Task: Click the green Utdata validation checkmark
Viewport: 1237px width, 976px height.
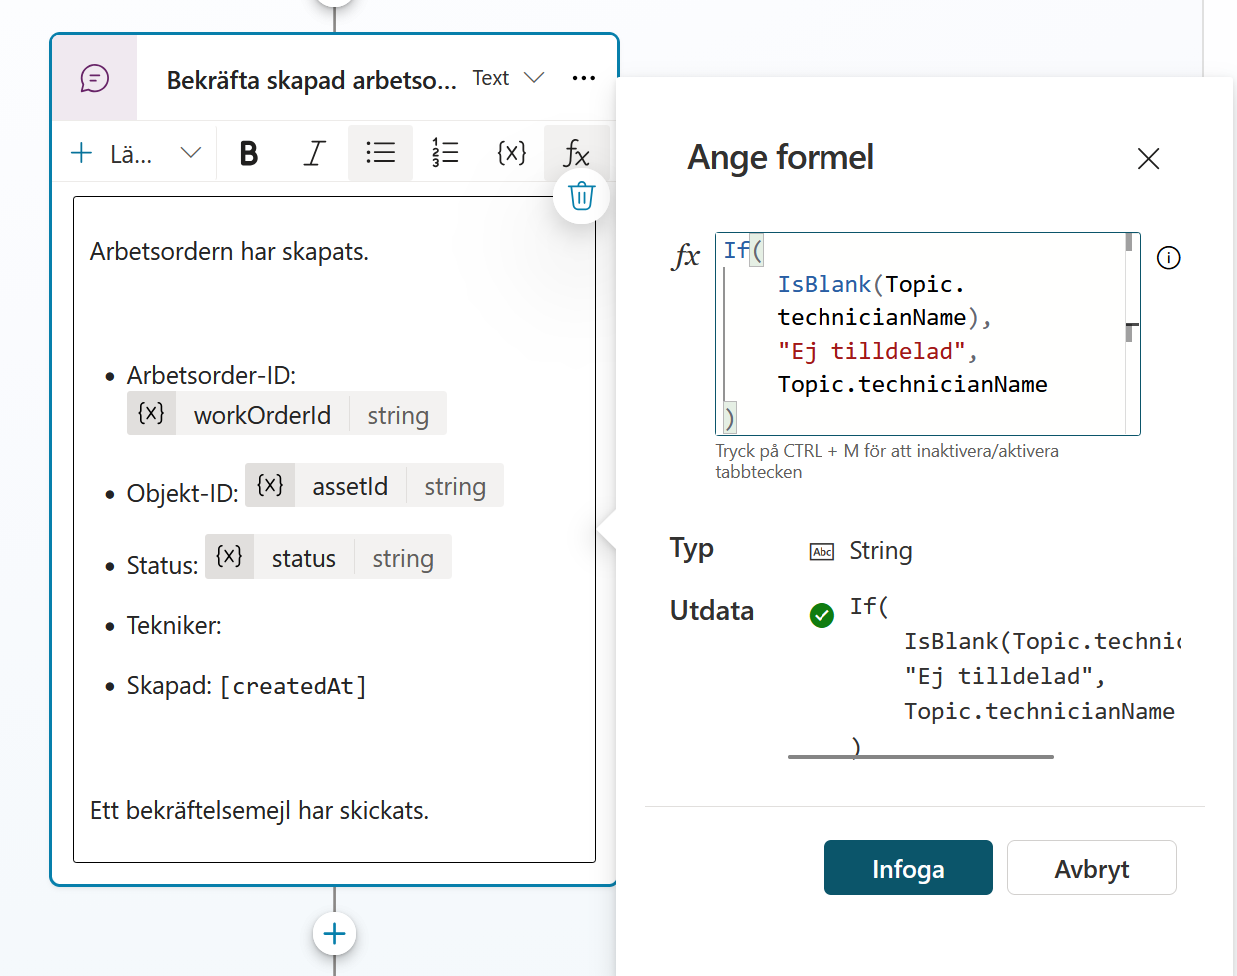Action: pos(822,615)
